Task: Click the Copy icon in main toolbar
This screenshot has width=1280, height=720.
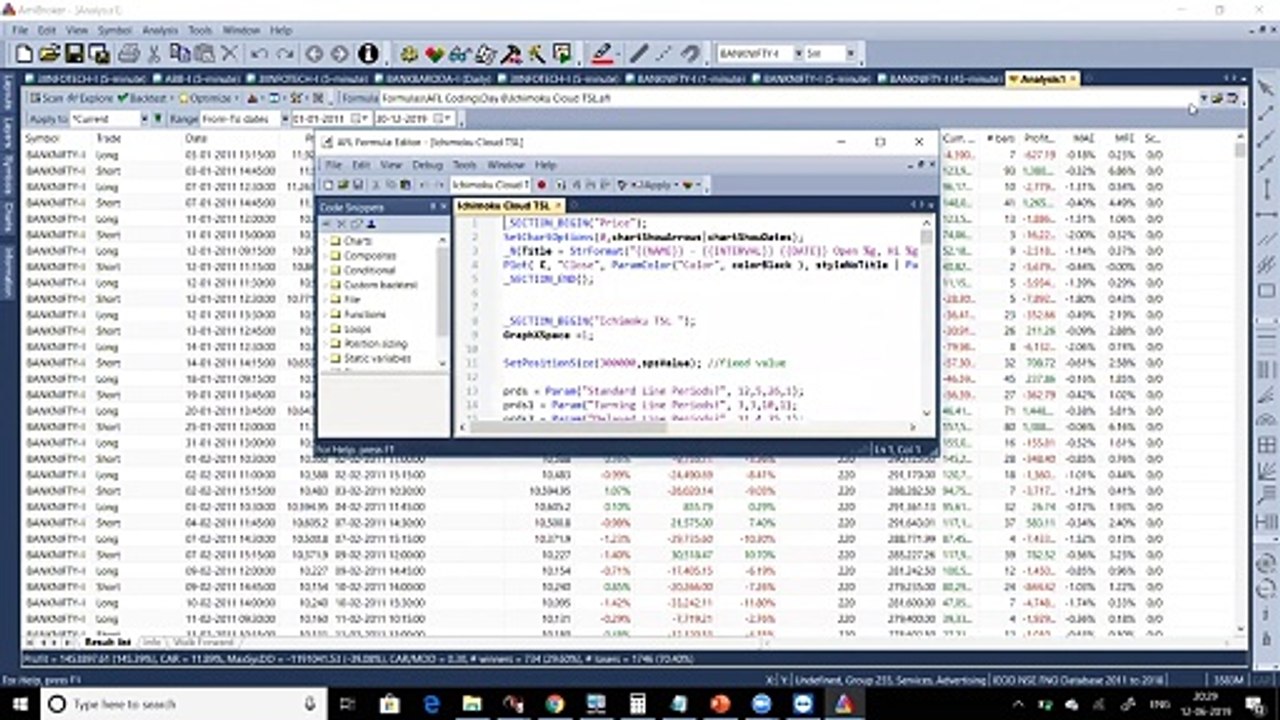Action: pos(180,53)
